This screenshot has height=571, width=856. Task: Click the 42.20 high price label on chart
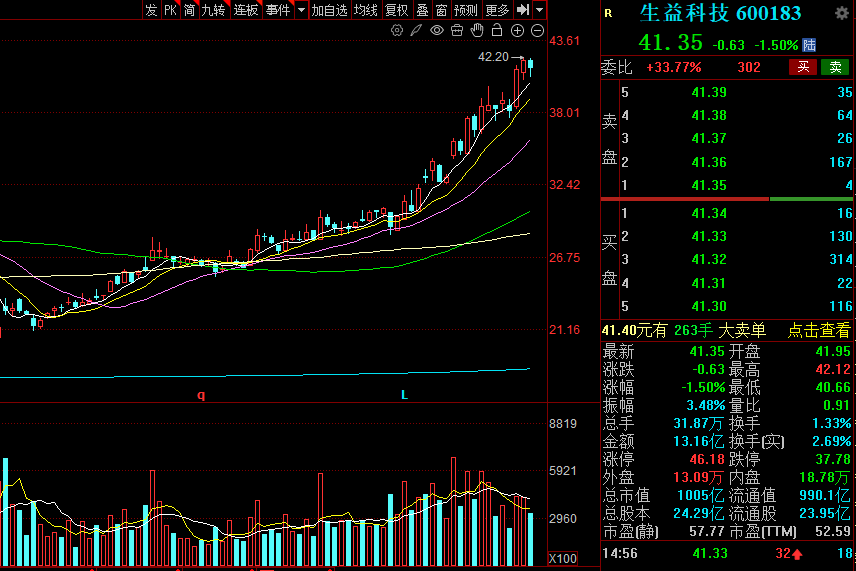(493, 57)
